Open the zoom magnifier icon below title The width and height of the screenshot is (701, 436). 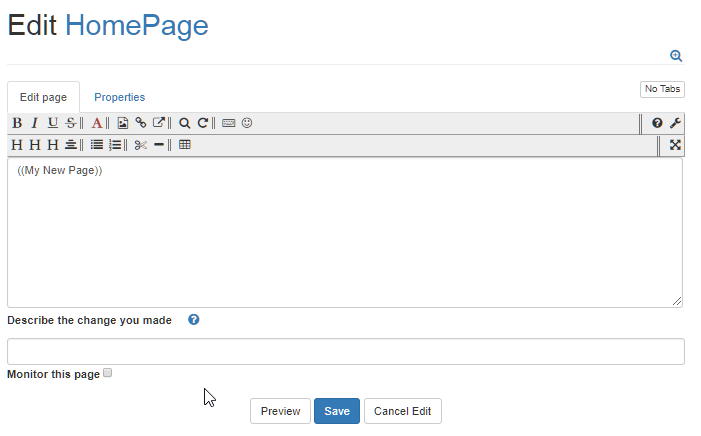(x=676, y=56)
